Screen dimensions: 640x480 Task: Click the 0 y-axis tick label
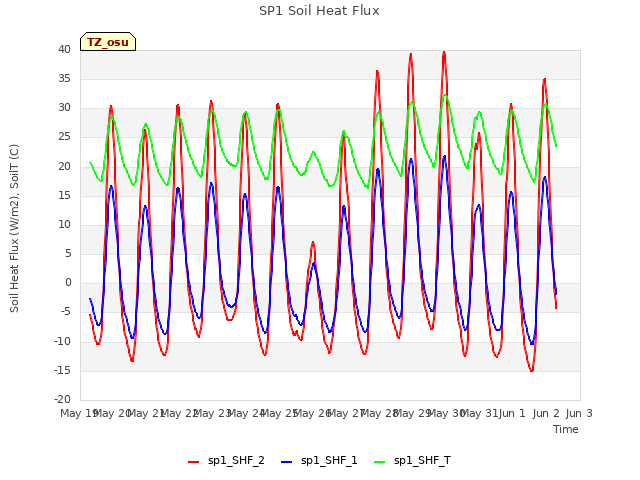point(68,282)
